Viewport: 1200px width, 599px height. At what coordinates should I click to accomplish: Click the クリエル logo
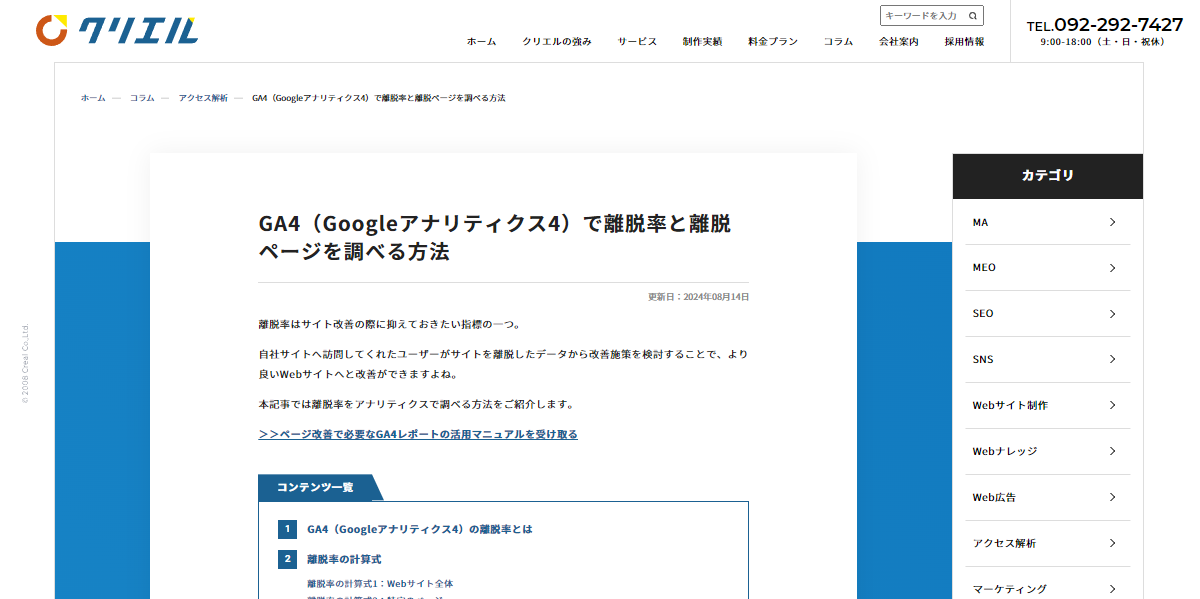point(117,31)
